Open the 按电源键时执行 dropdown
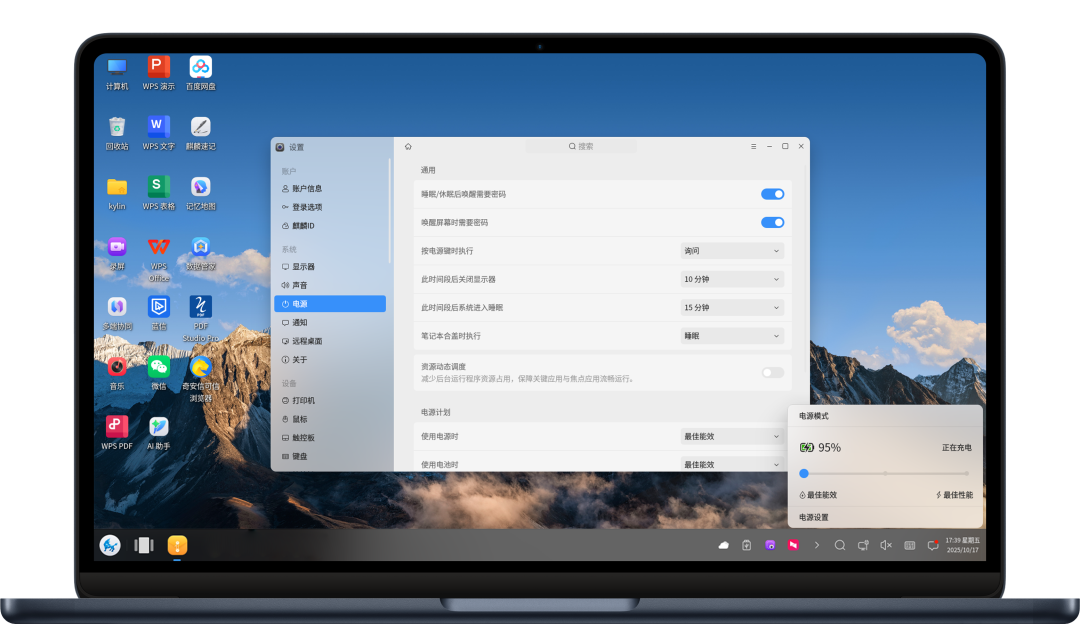Viewport: 1080px width, 624px height. (731, 251)
